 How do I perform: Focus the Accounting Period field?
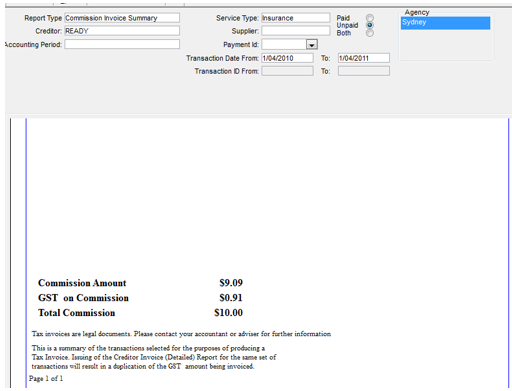point(122,44)
